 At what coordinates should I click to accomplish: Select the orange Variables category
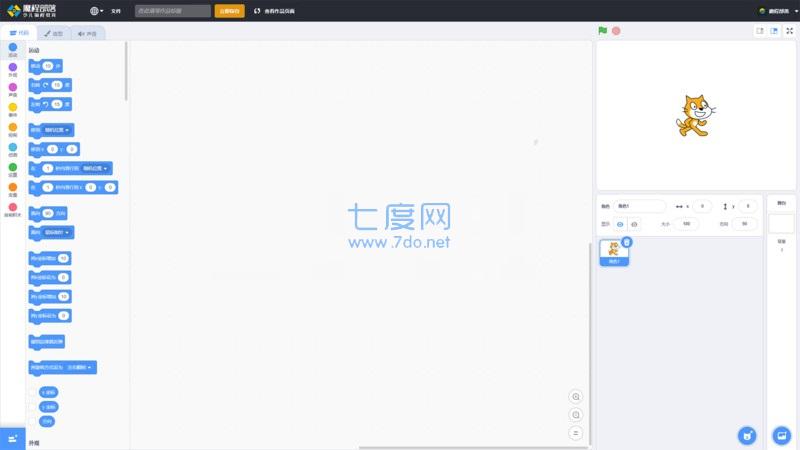(x=13, y=190)
